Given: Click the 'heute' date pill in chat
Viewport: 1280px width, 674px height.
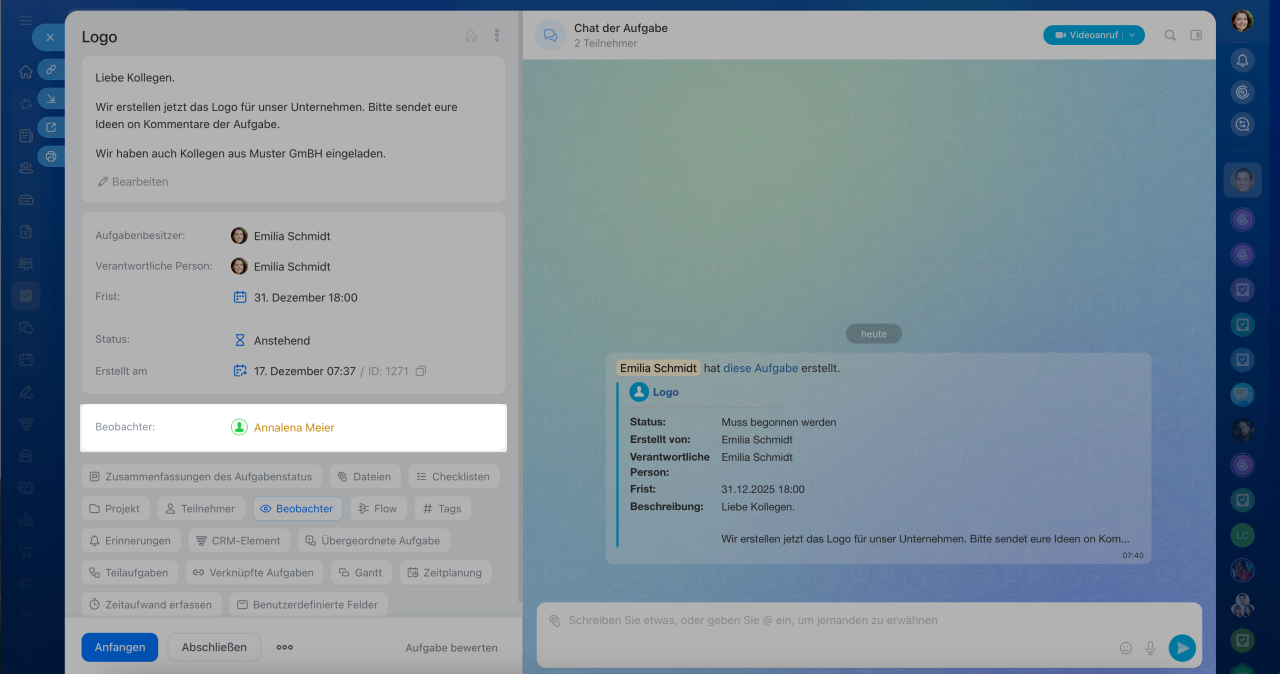Looking at the screenshot, I should click(874, 334).
